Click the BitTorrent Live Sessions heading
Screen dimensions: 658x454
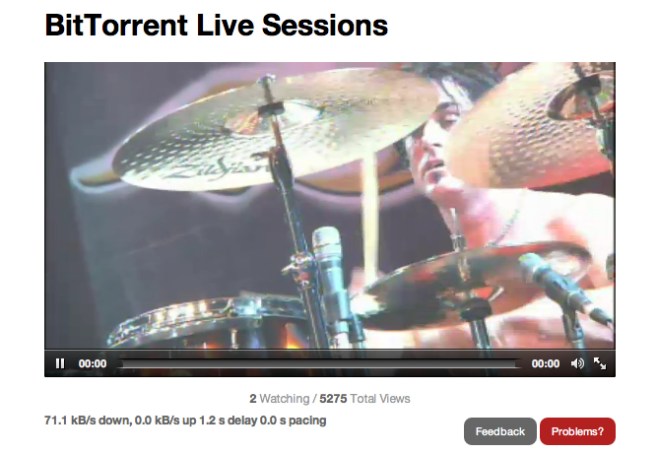click(x=216, y=25)
